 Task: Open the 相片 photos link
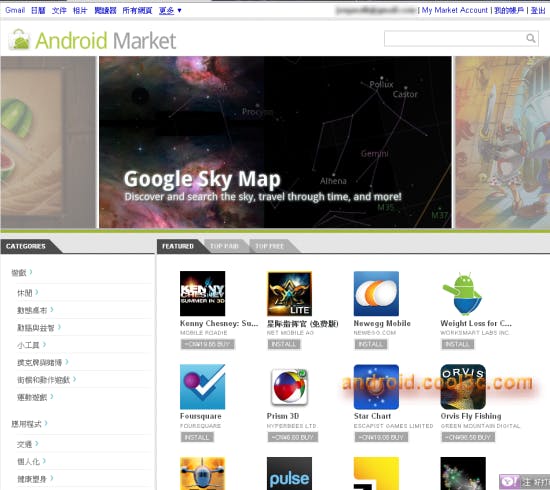80,11
